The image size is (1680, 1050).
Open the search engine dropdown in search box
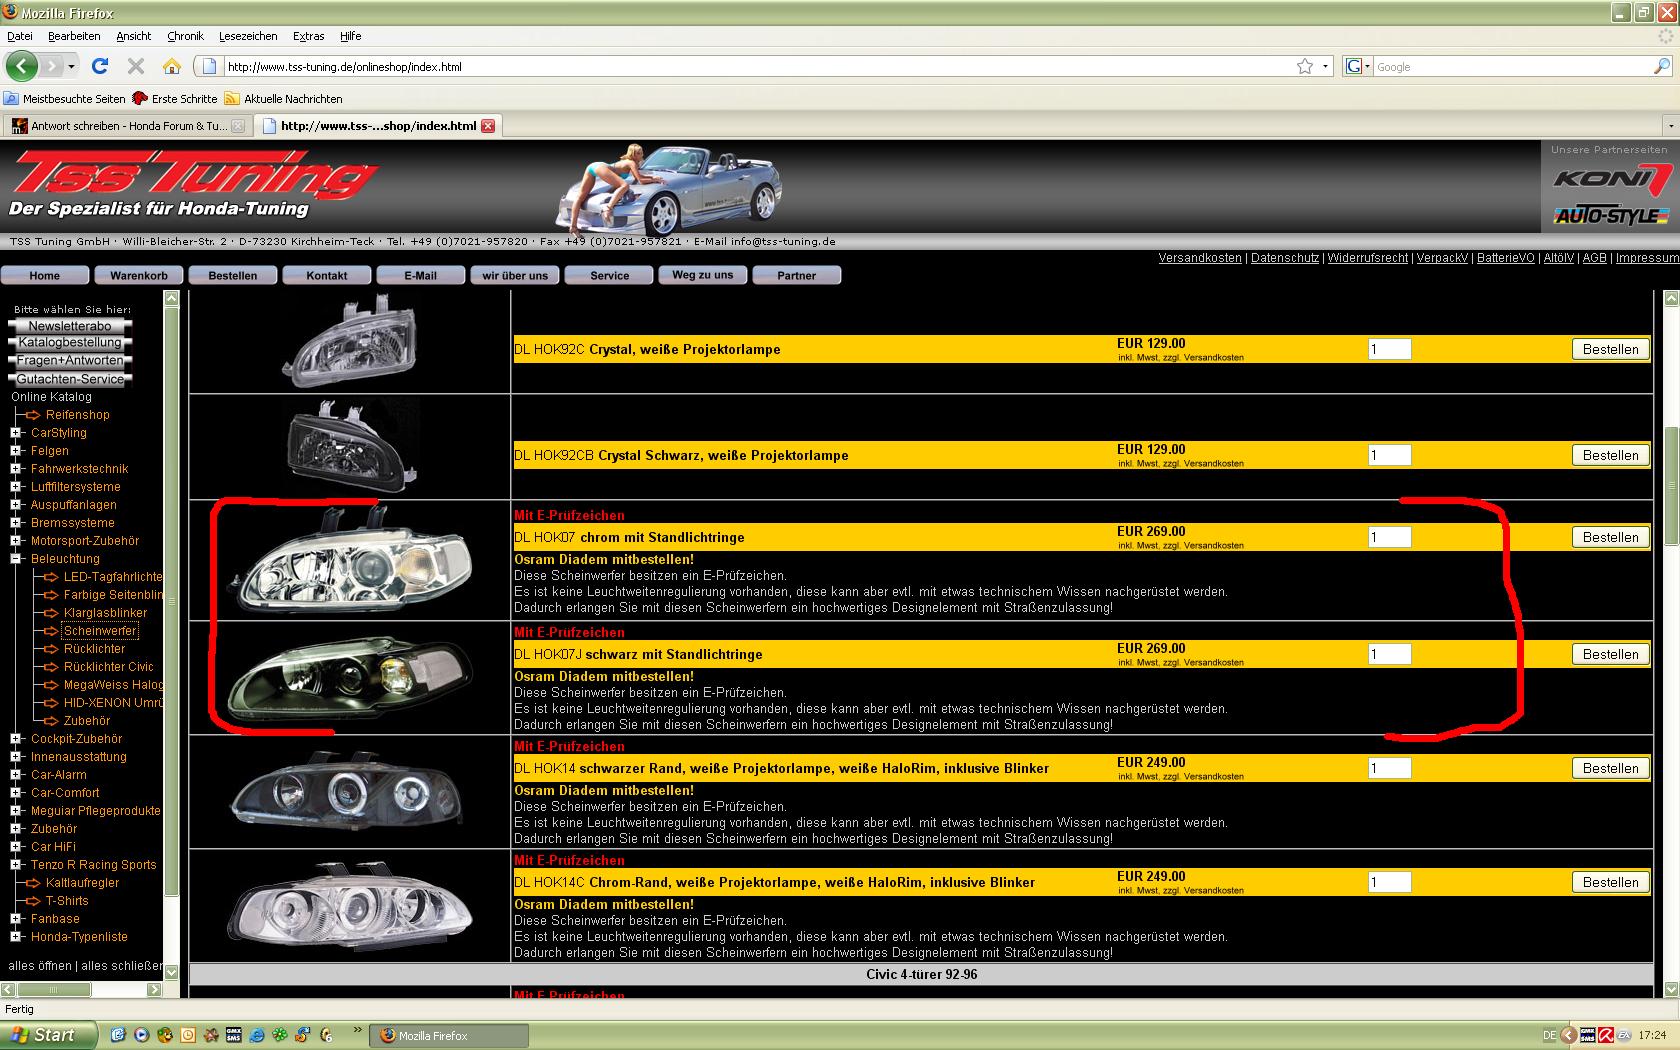[1358, 66]
